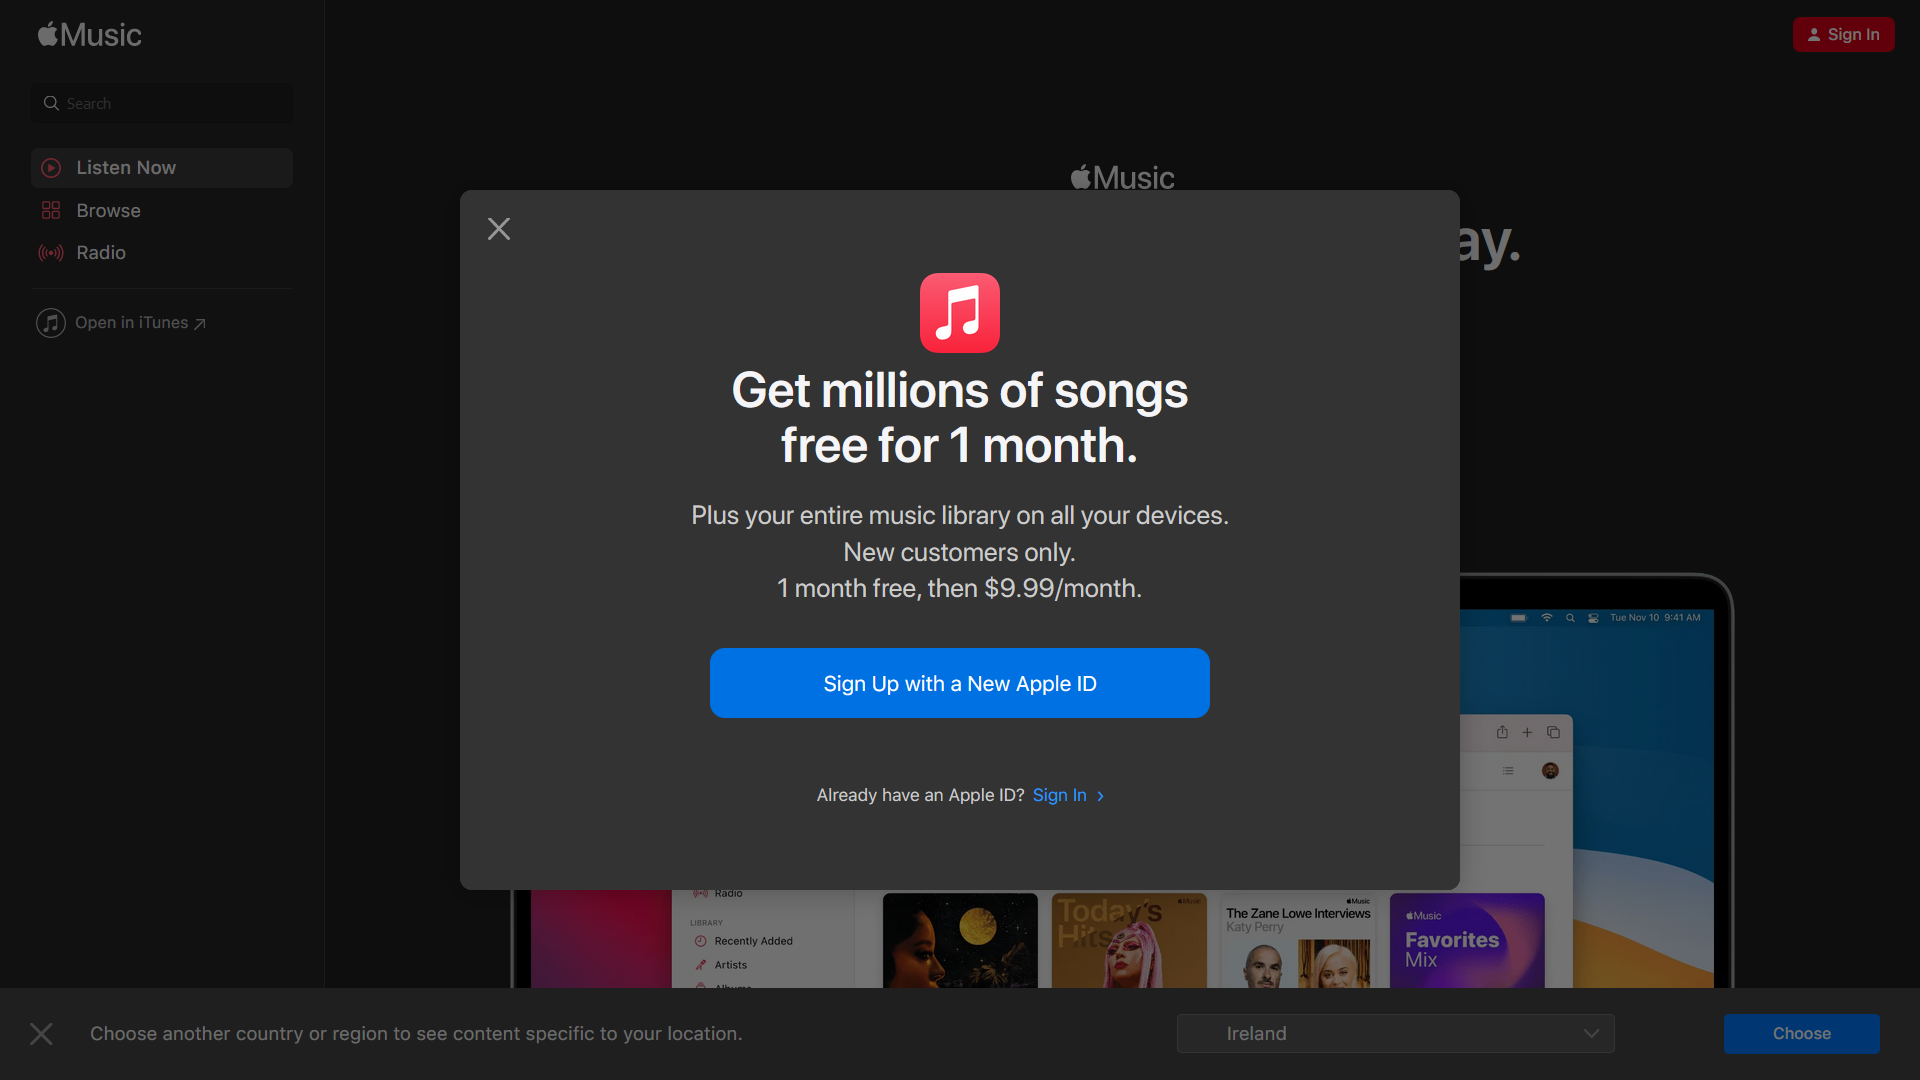This screenshot has height=1080, width=1920.
Task: Click 'Recently Added' in the laptop preview
Action: coord(753,941)
